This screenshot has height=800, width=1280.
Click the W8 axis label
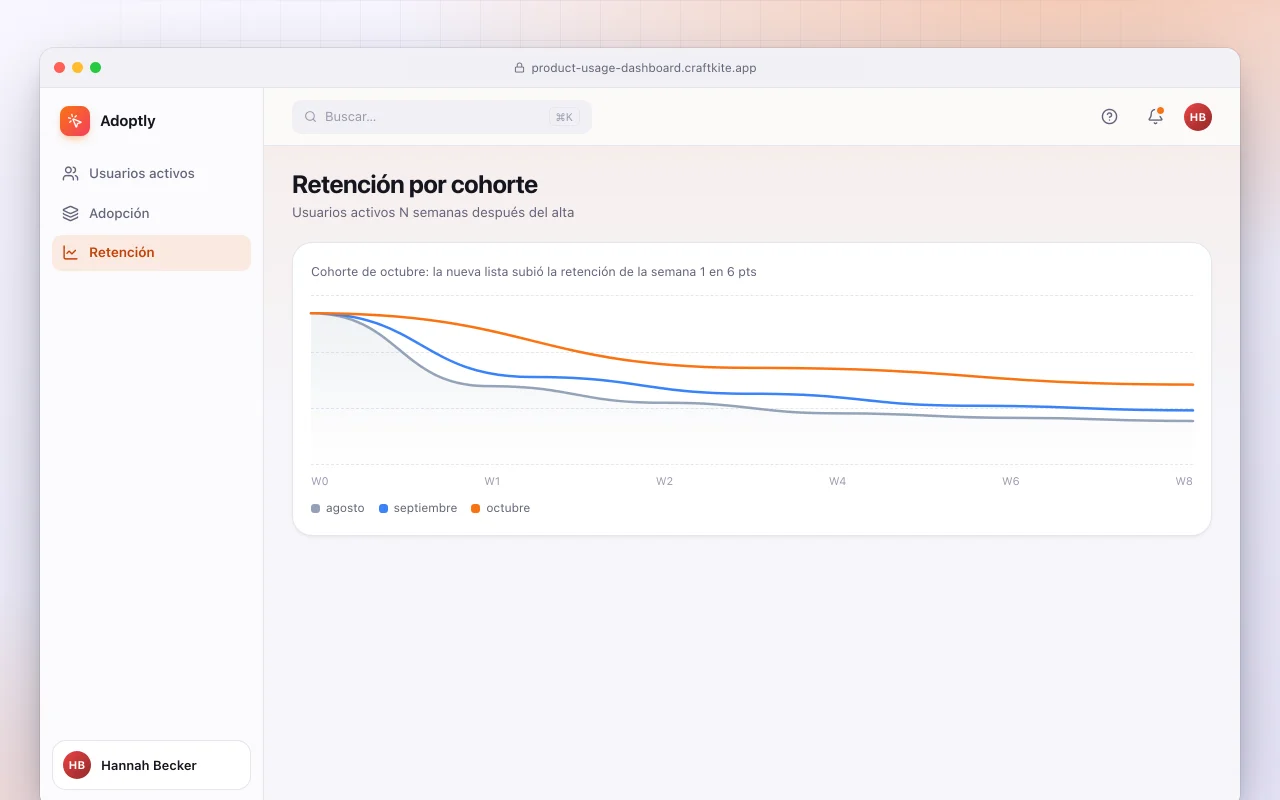(1184, 481)
